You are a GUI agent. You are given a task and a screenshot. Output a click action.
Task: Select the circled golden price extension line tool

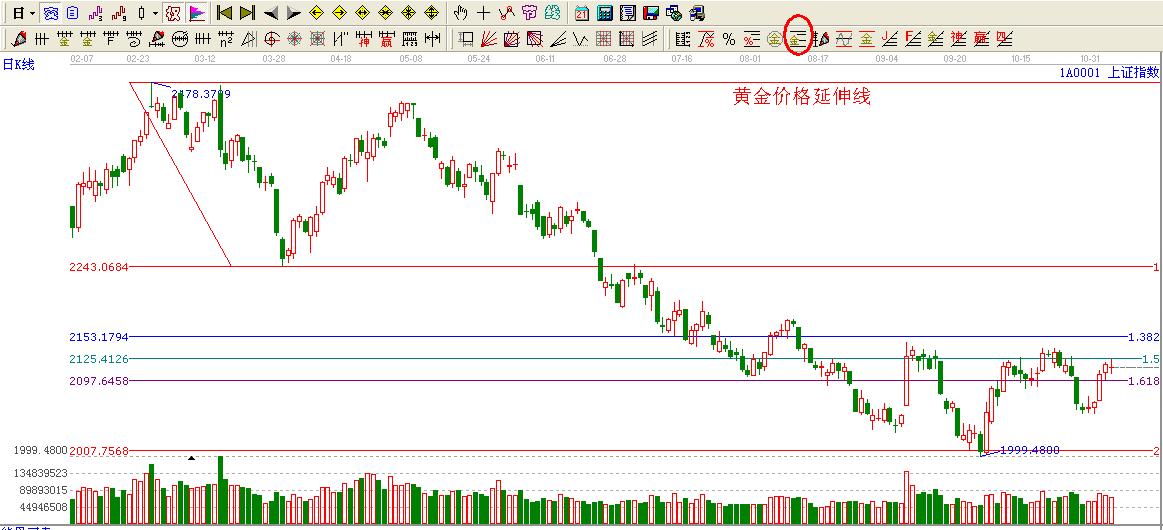797,39
